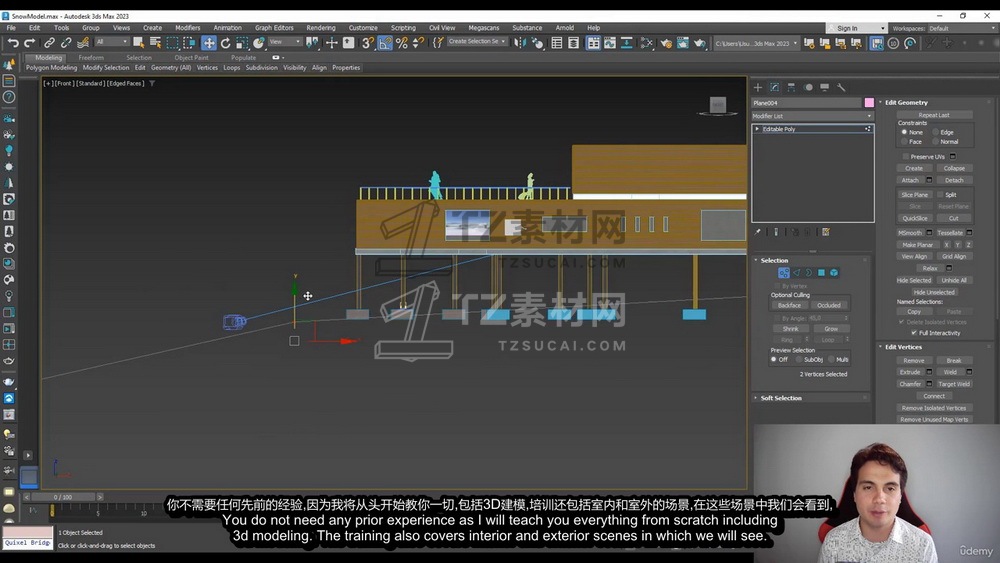Click the pink object color swatch

pos(869,103)
